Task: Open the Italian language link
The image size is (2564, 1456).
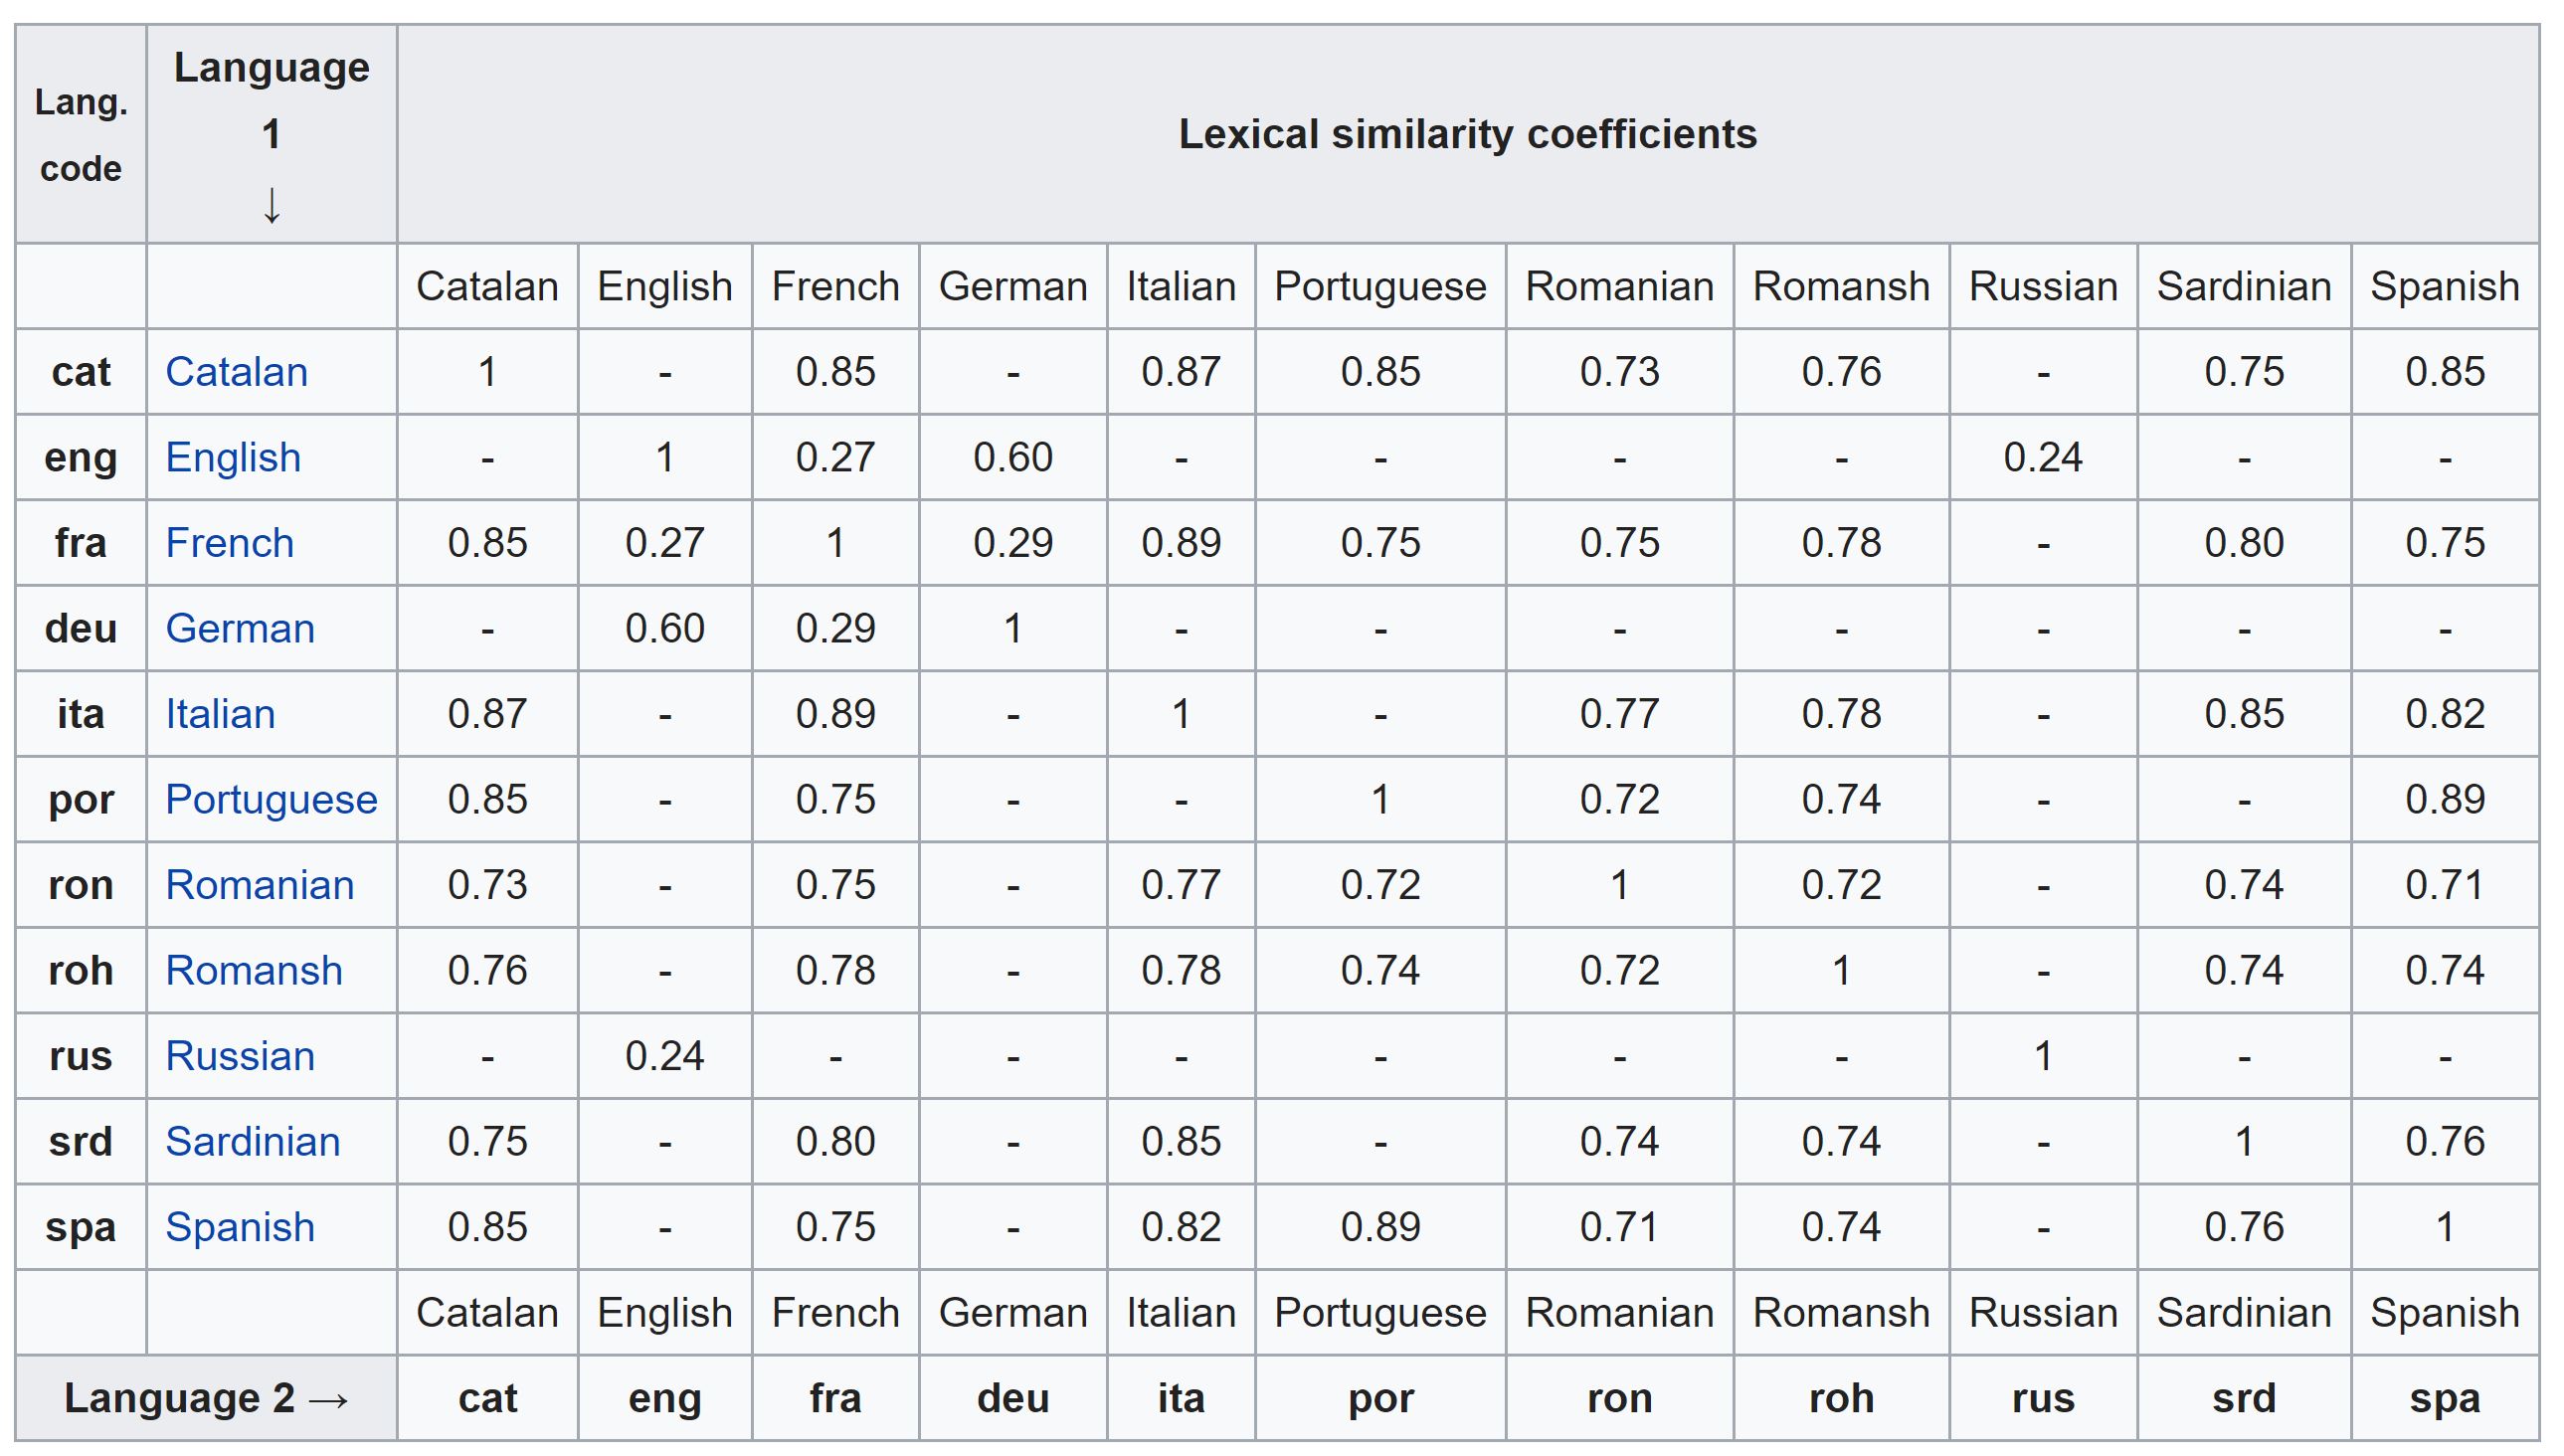Action: (220, 714)
